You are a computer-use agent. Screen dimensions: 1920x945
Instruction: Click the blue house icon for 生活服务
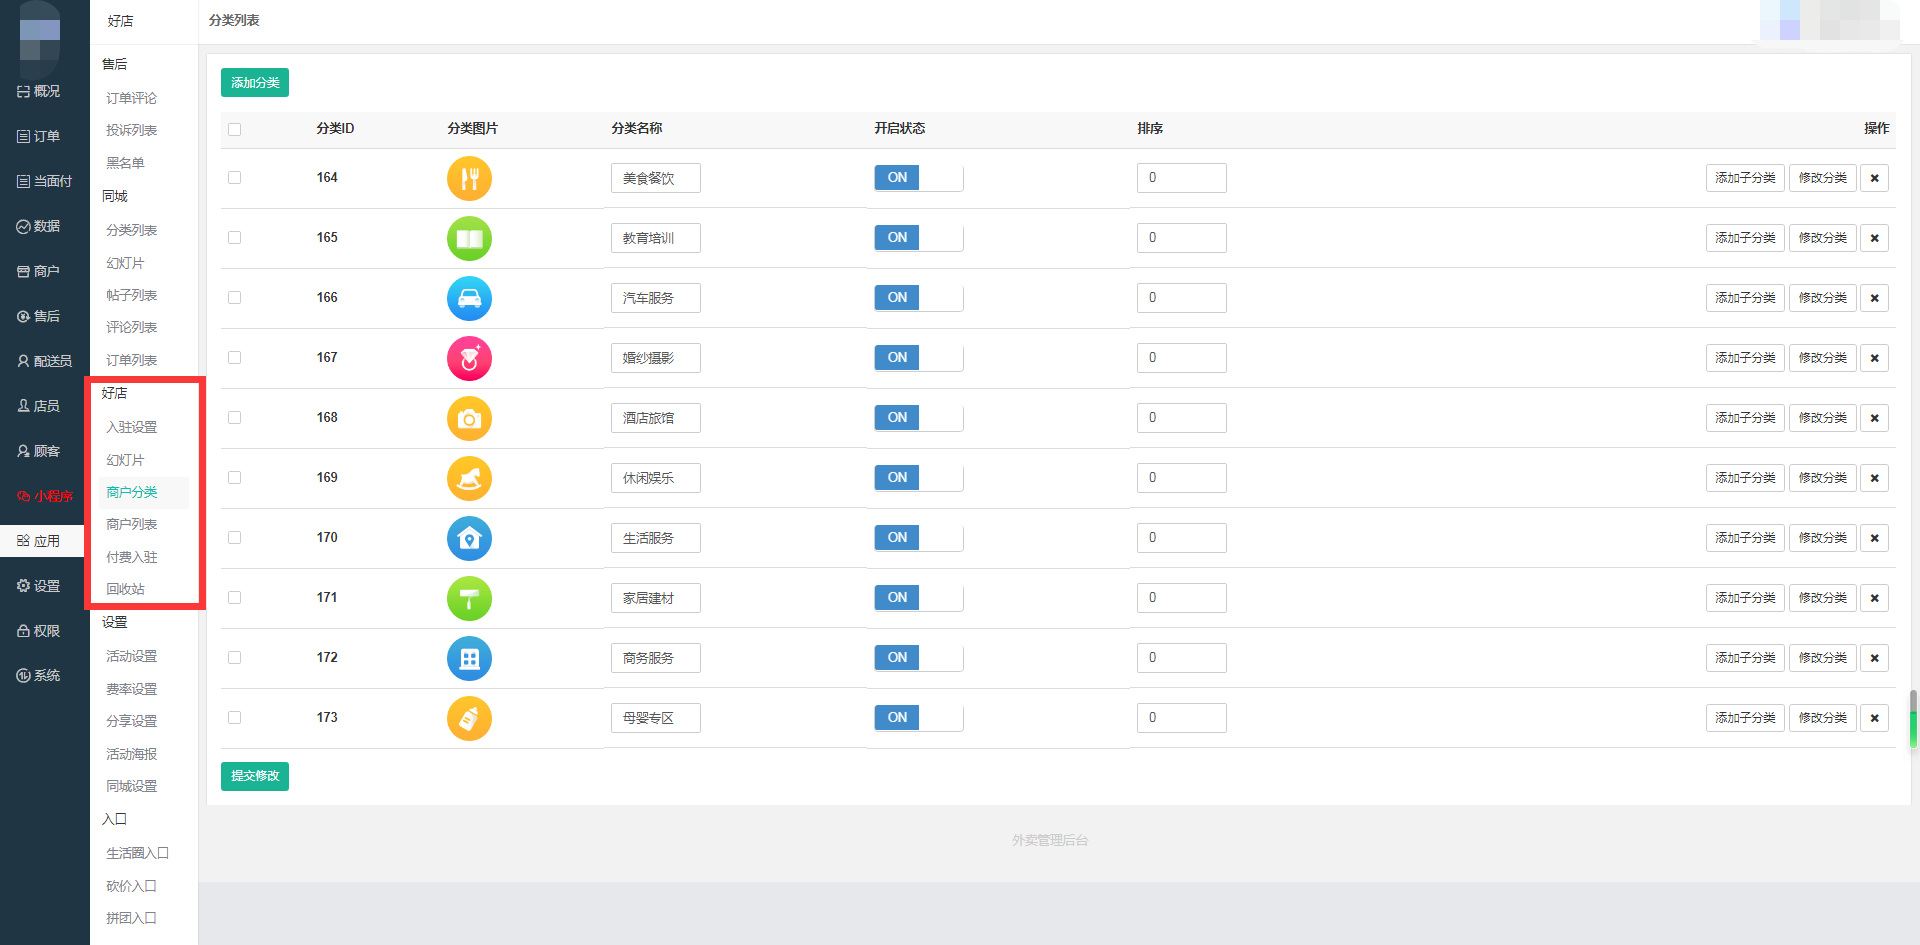[x=469, y=539]
